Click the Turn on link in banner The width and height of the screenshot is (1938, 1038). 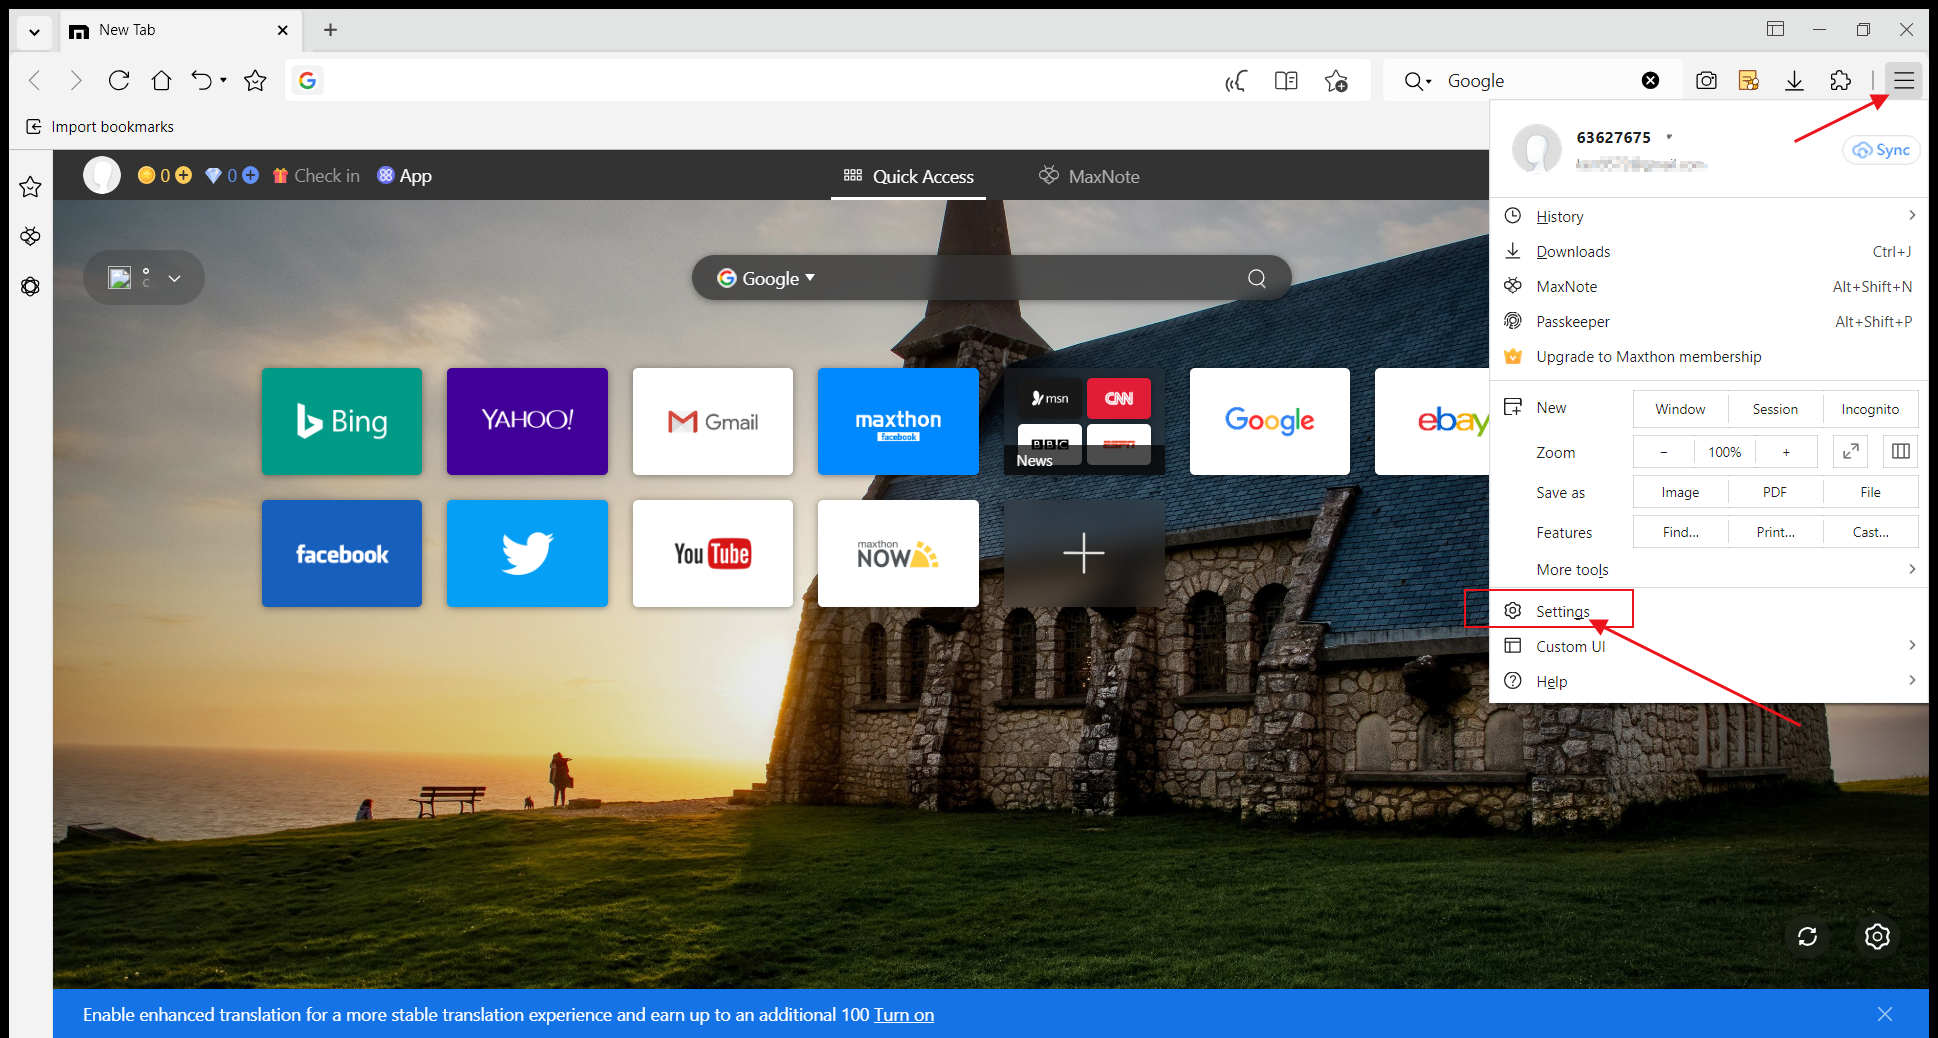[903, 1015]
